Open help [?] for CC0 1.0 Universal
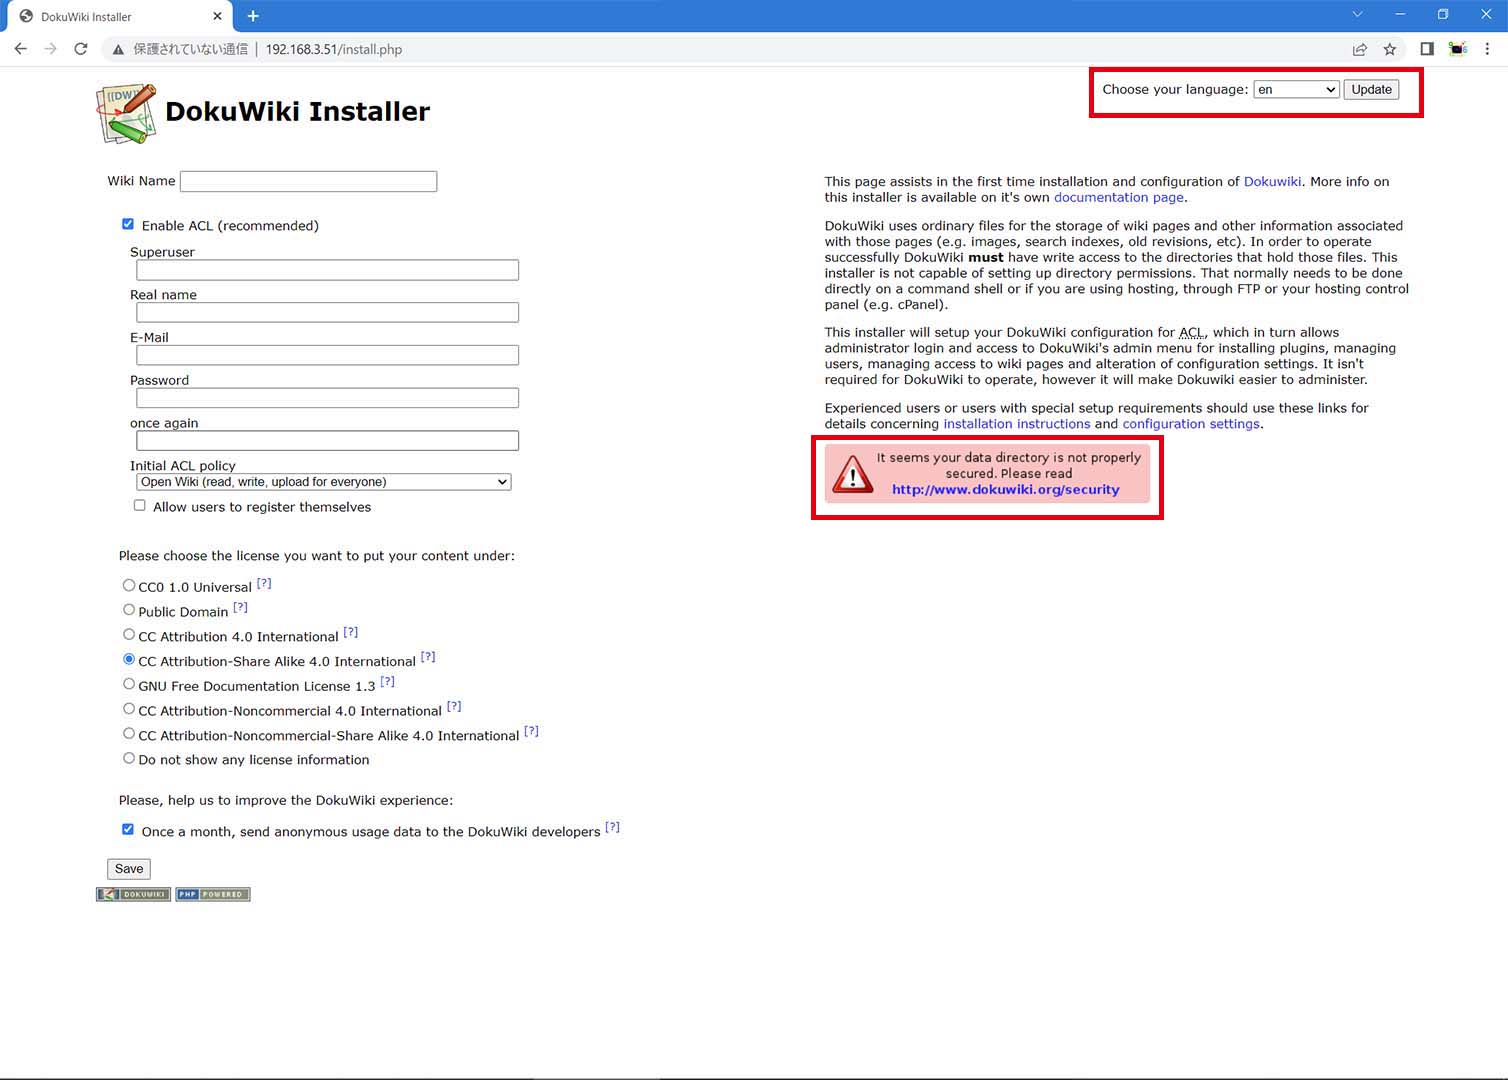The height and width of the screenshot is (1080, 1508). [x=264, y=583]
